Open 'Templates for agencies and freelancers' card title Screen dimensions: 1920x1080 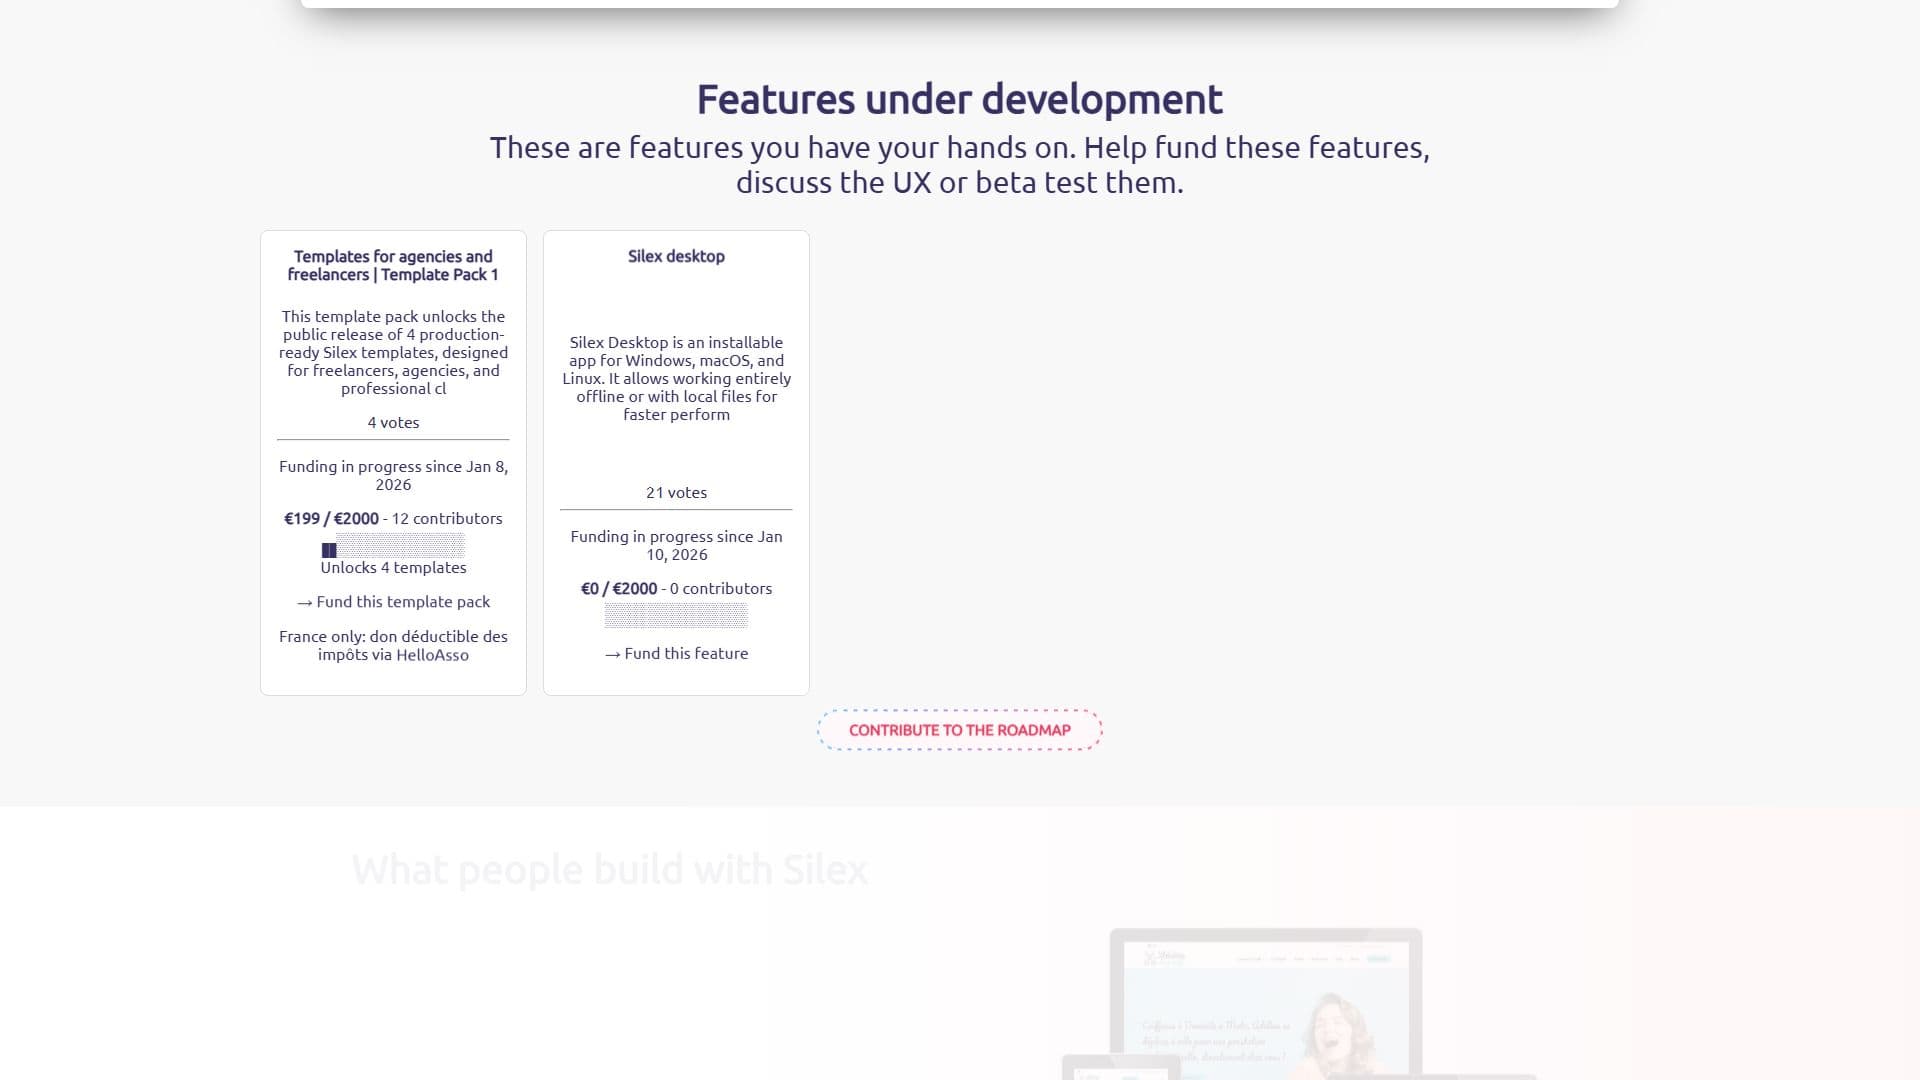point(393,266)
